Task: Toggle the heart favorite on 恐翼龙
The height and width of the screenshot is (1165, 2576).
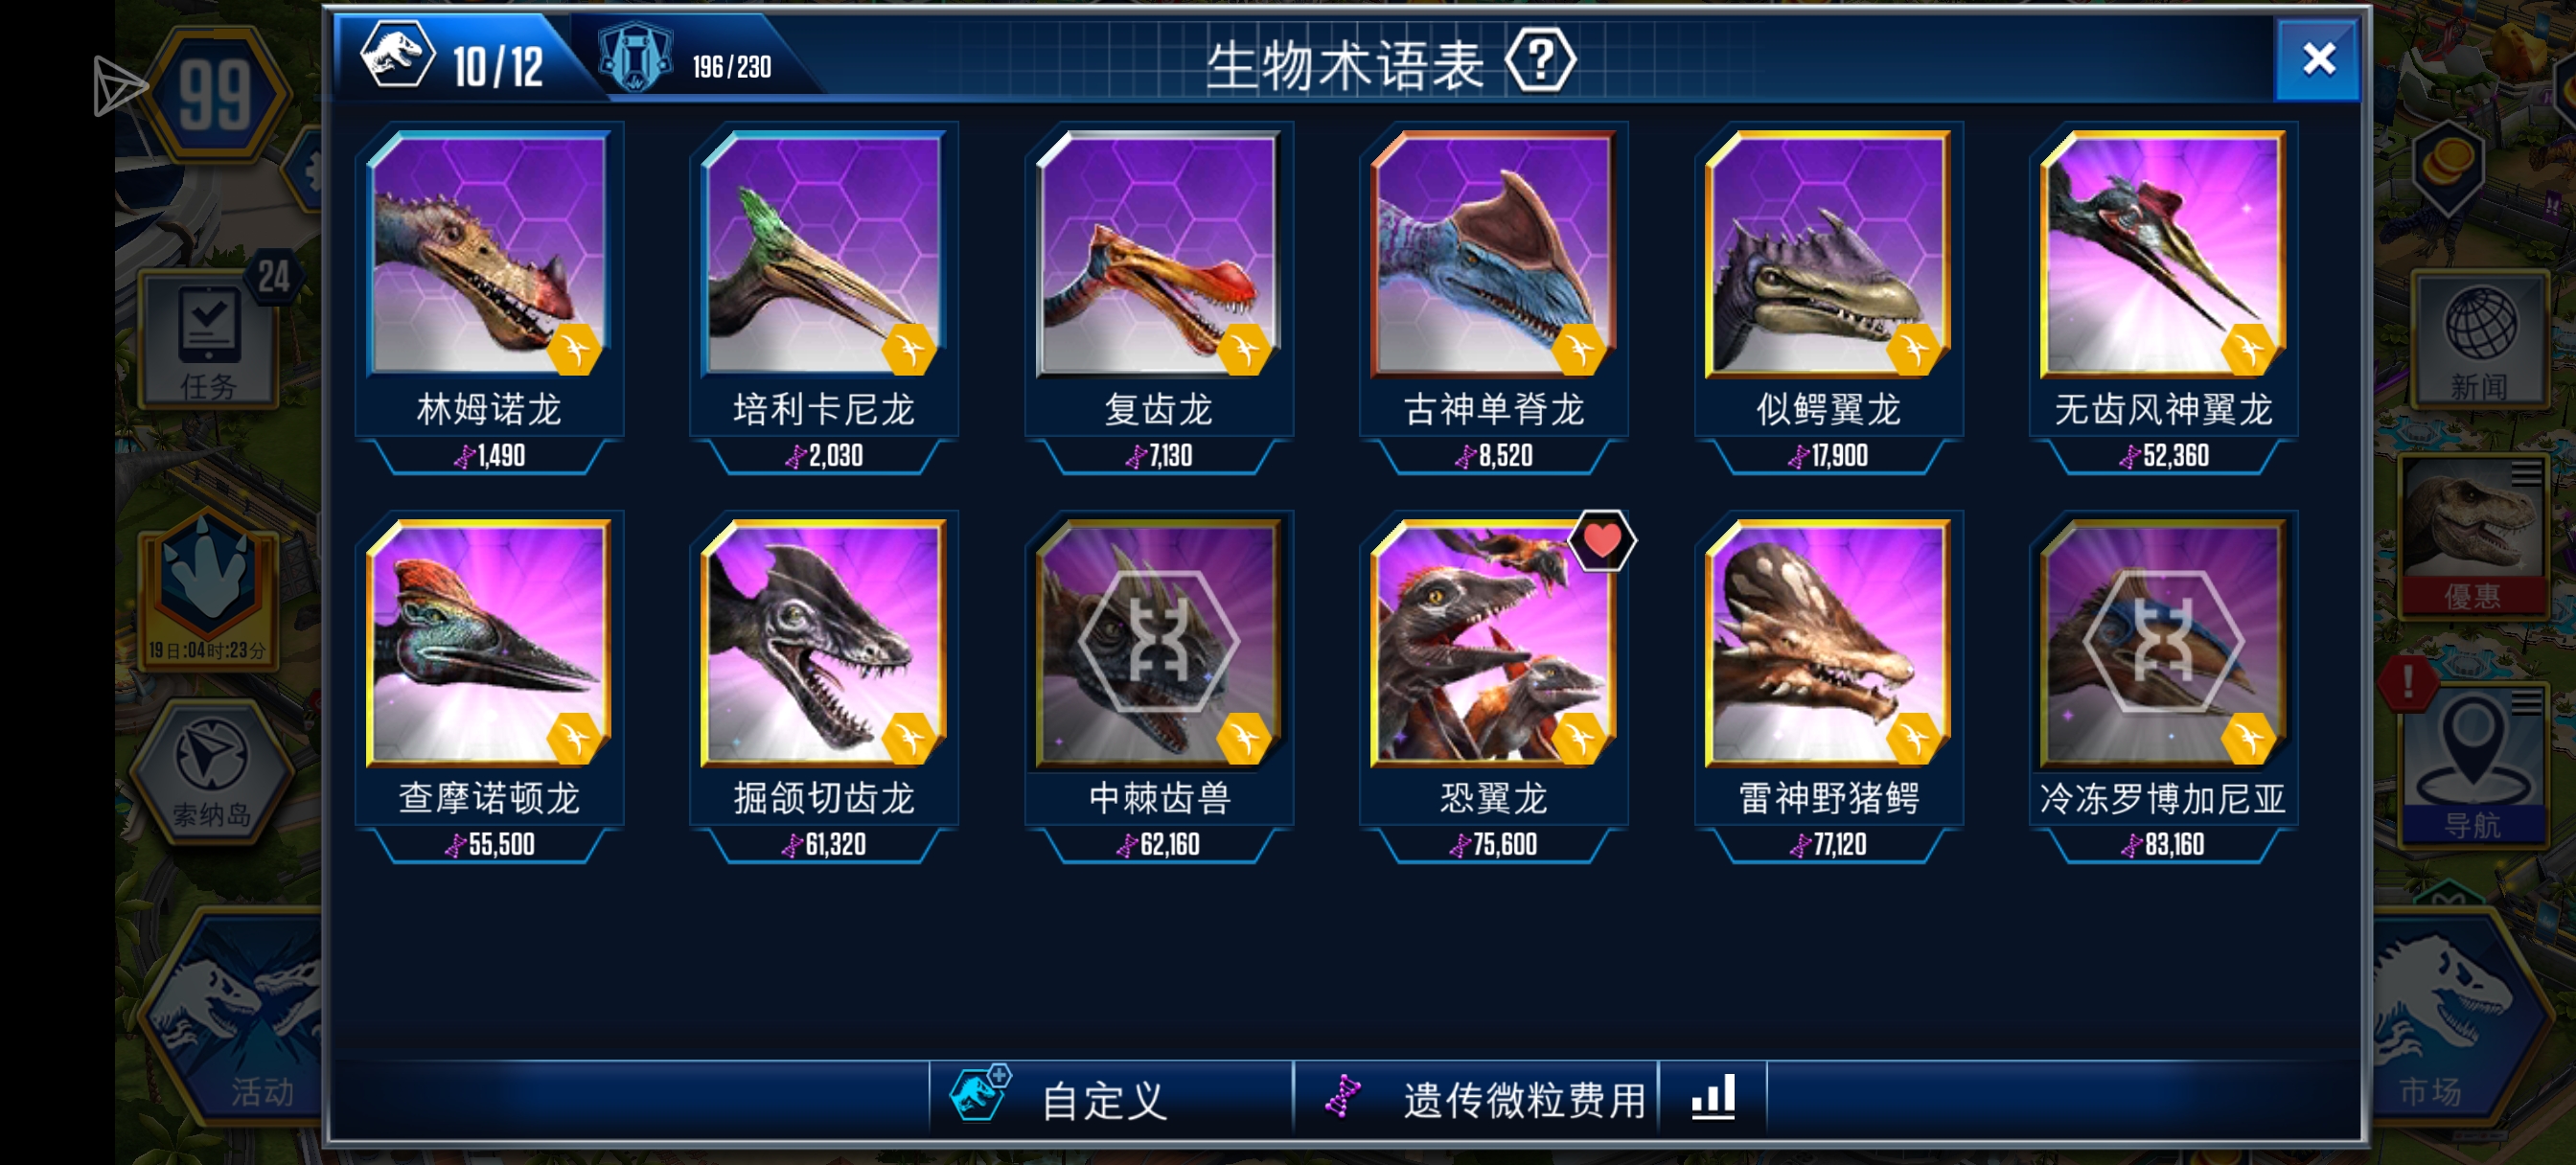Action: [1602, 541]
